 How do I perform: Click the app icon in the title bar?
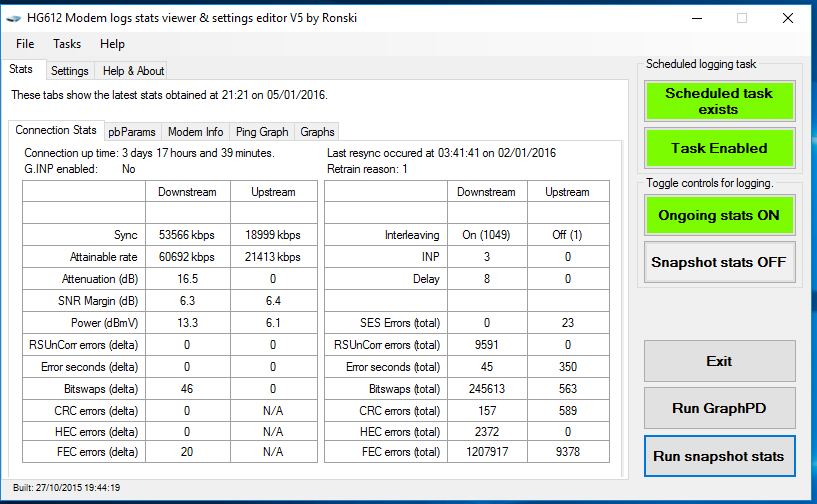(13, 17)
